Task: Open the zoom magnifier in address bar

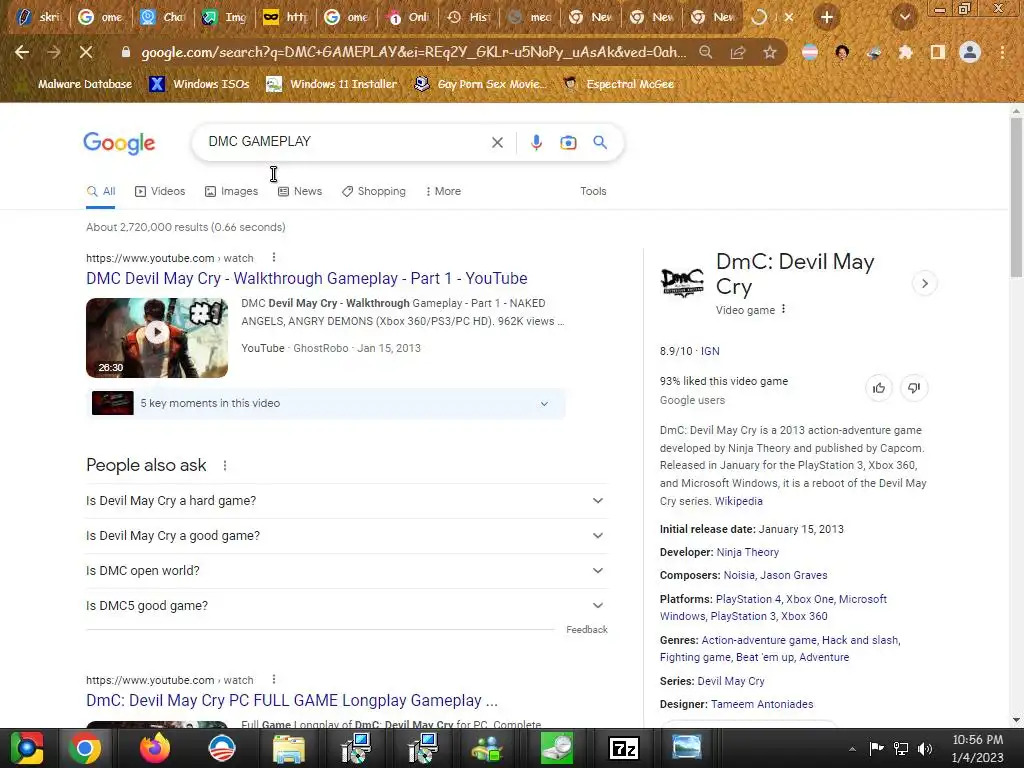Action: pyautogui.click(x=705, y=52)
